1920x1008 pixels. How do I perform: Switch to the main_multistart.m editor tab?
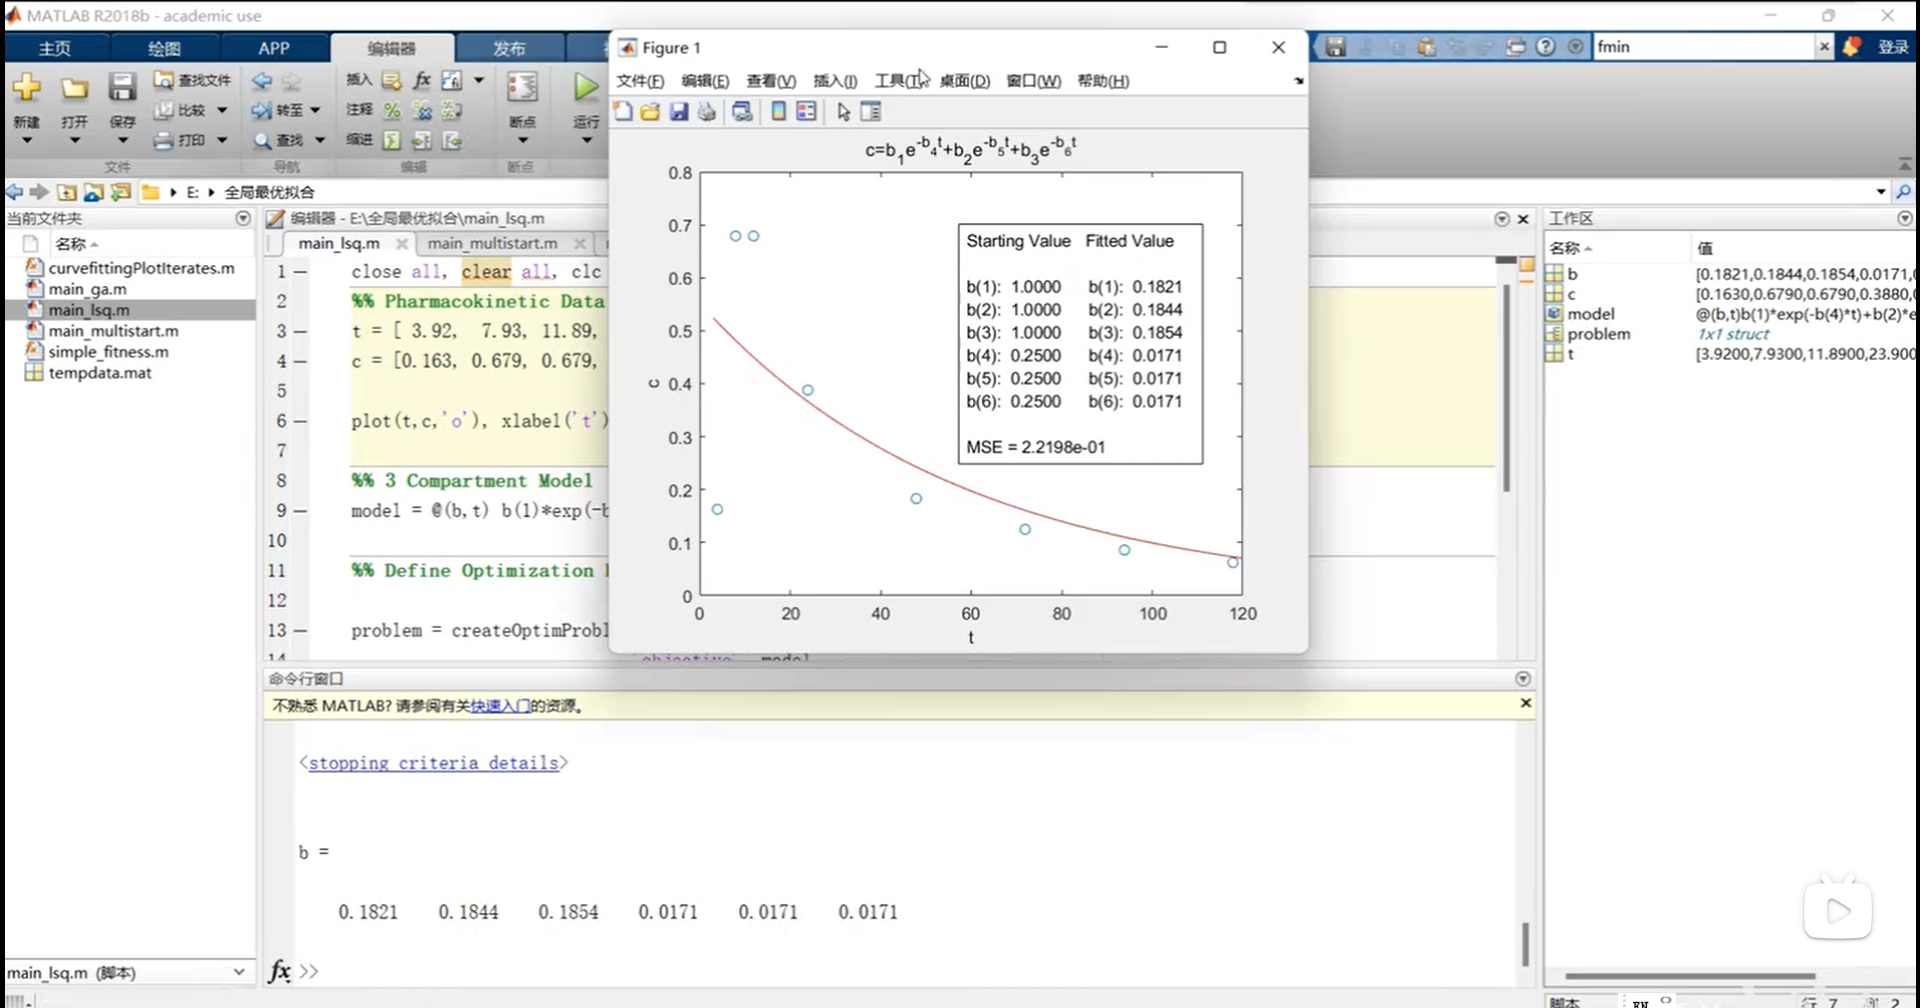492,243
